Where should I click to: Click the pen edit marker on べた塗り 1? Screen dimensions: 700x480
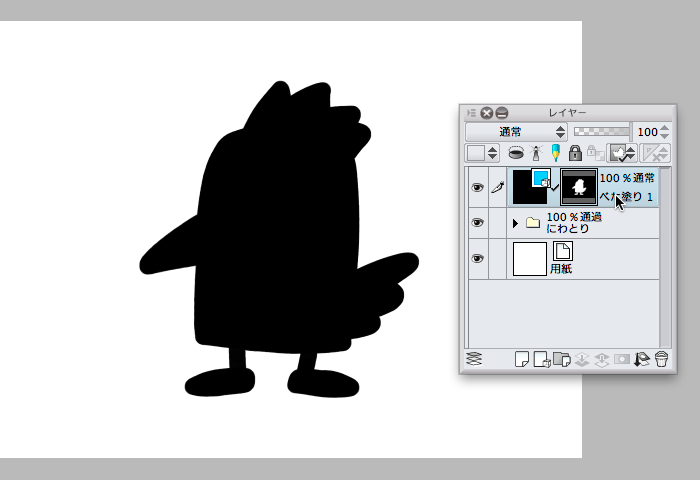point(498,187)
